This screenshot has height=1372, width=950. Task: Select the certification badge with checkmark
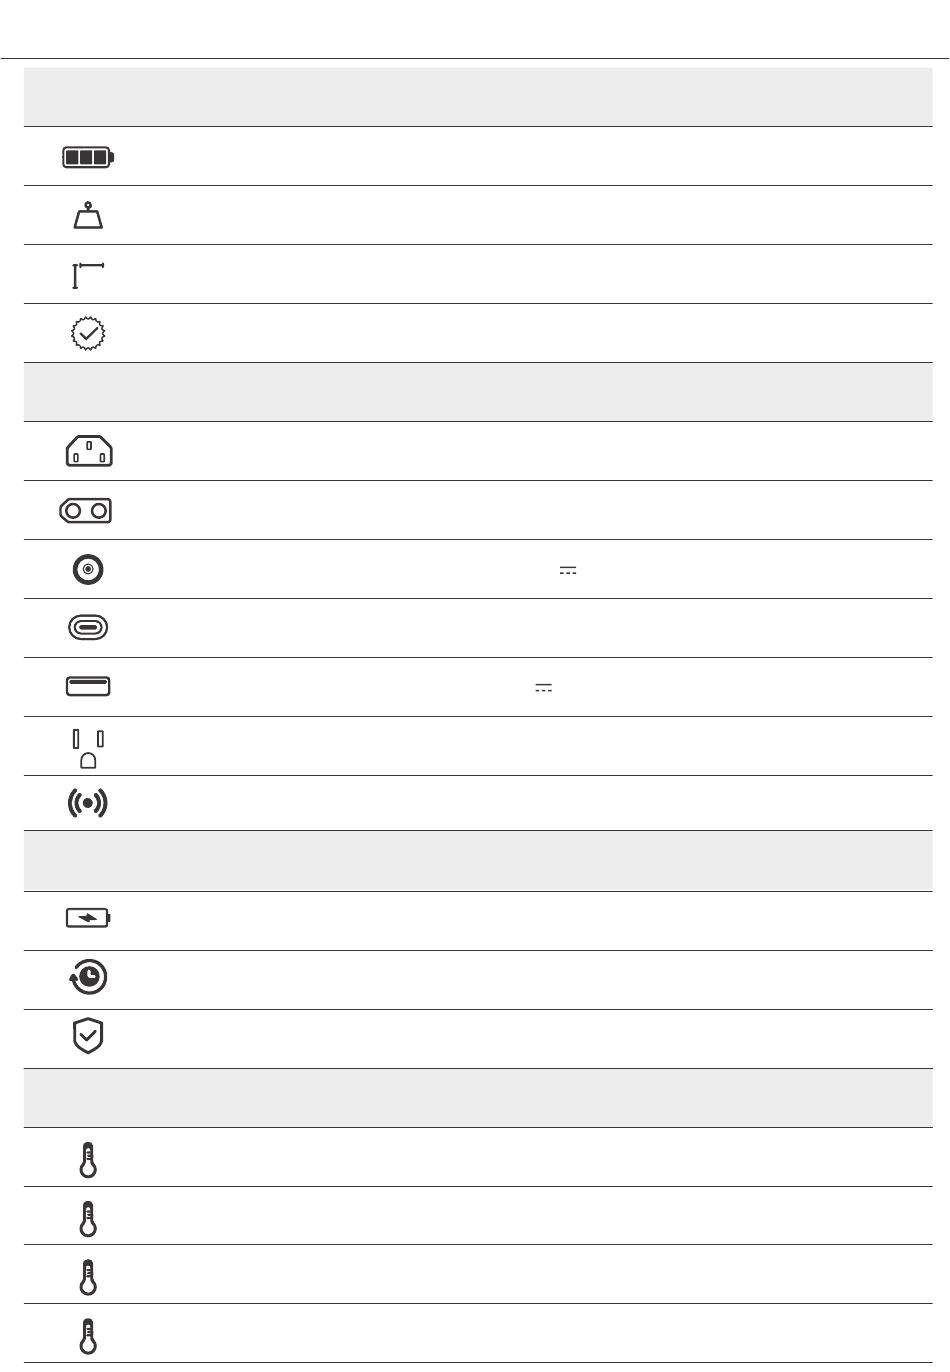click(x=89, y=334)
